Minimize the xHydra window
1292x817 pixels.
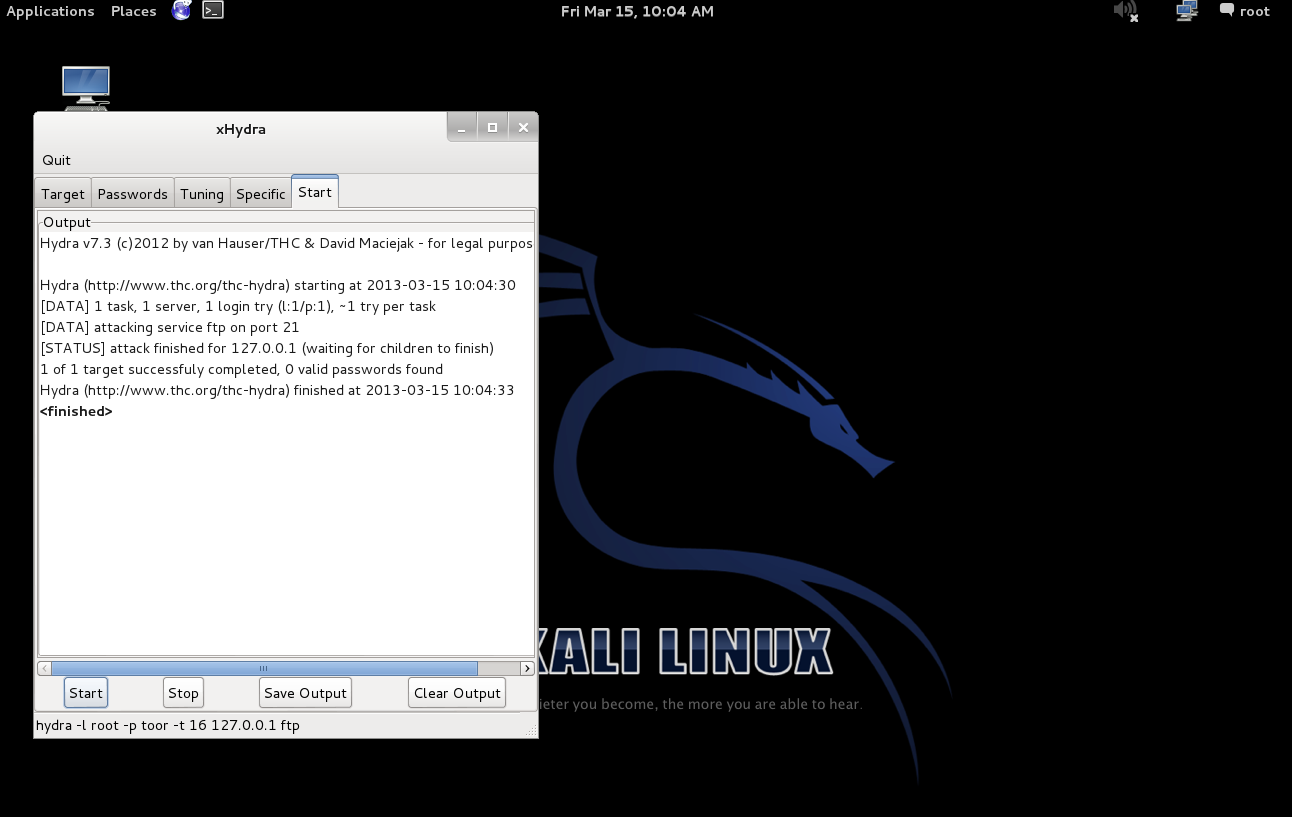tap(462, 127)
